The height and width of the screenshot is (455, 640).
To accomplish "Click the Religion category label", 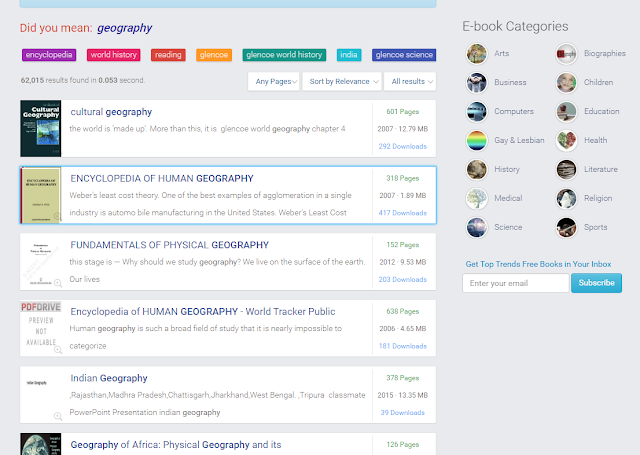I will [x=598, y=198].
